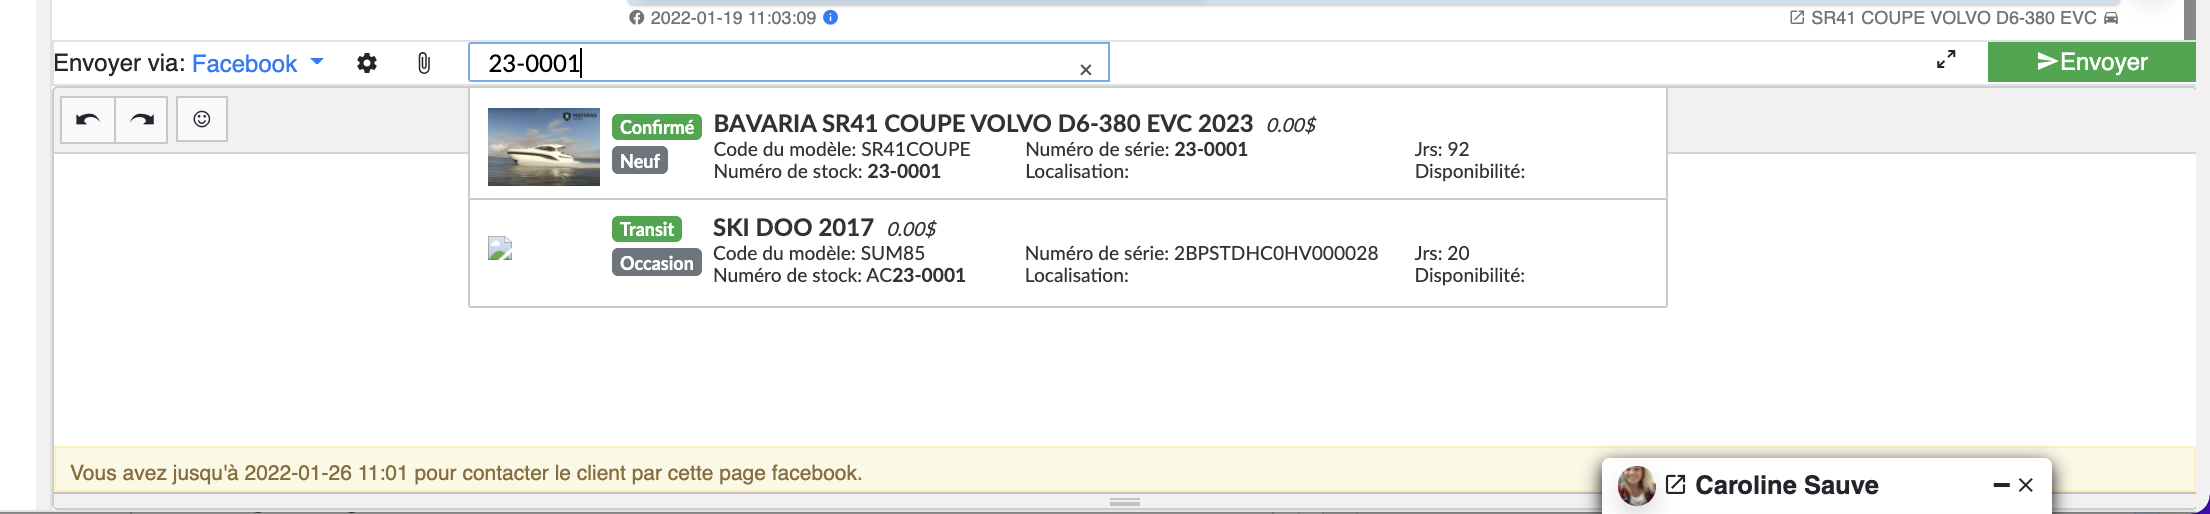Clear the 23-0001 search field
The height and width of the screenshot is (514, 2210).
1085,69
